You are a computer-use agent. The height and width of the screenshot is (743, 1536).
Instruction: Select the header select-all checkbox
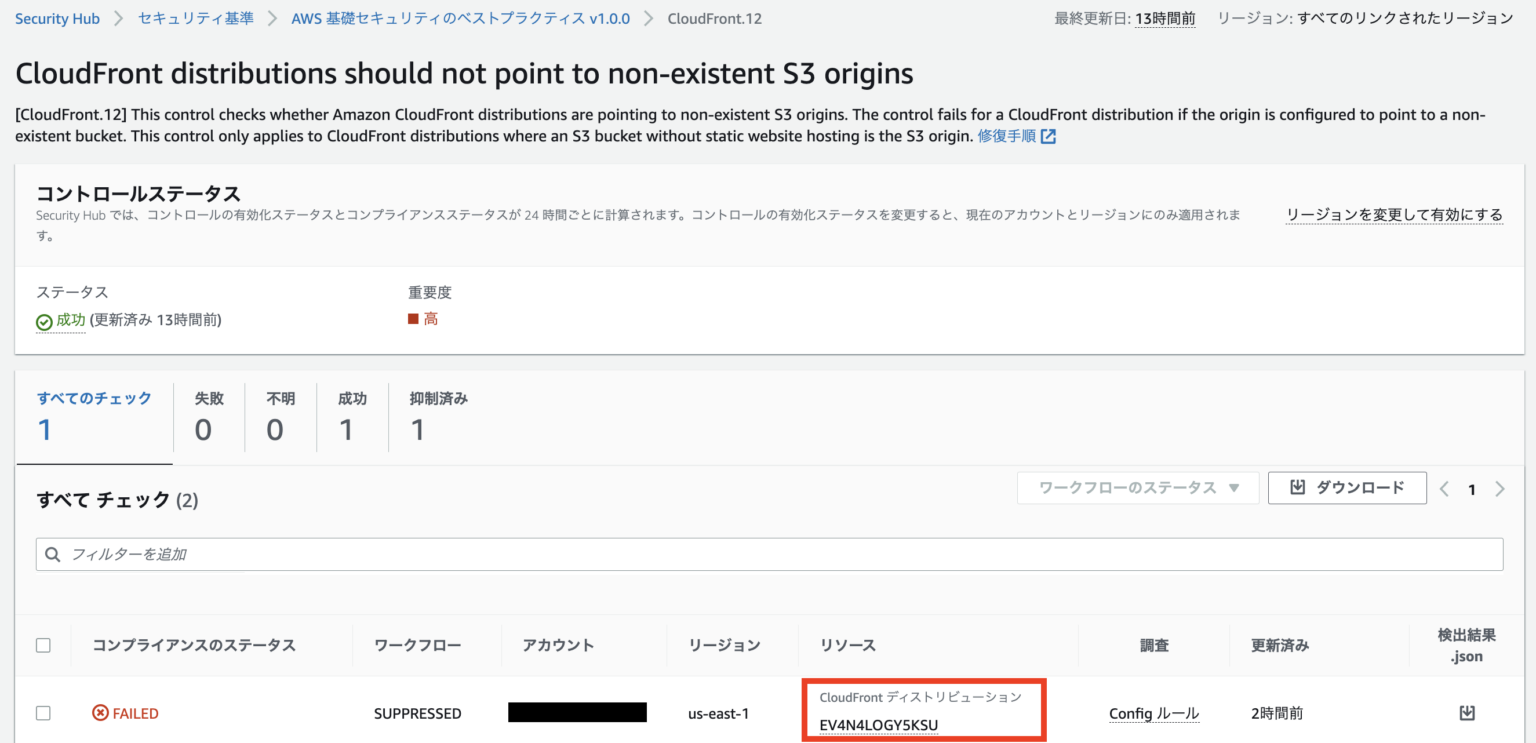[x=43, y=645]
